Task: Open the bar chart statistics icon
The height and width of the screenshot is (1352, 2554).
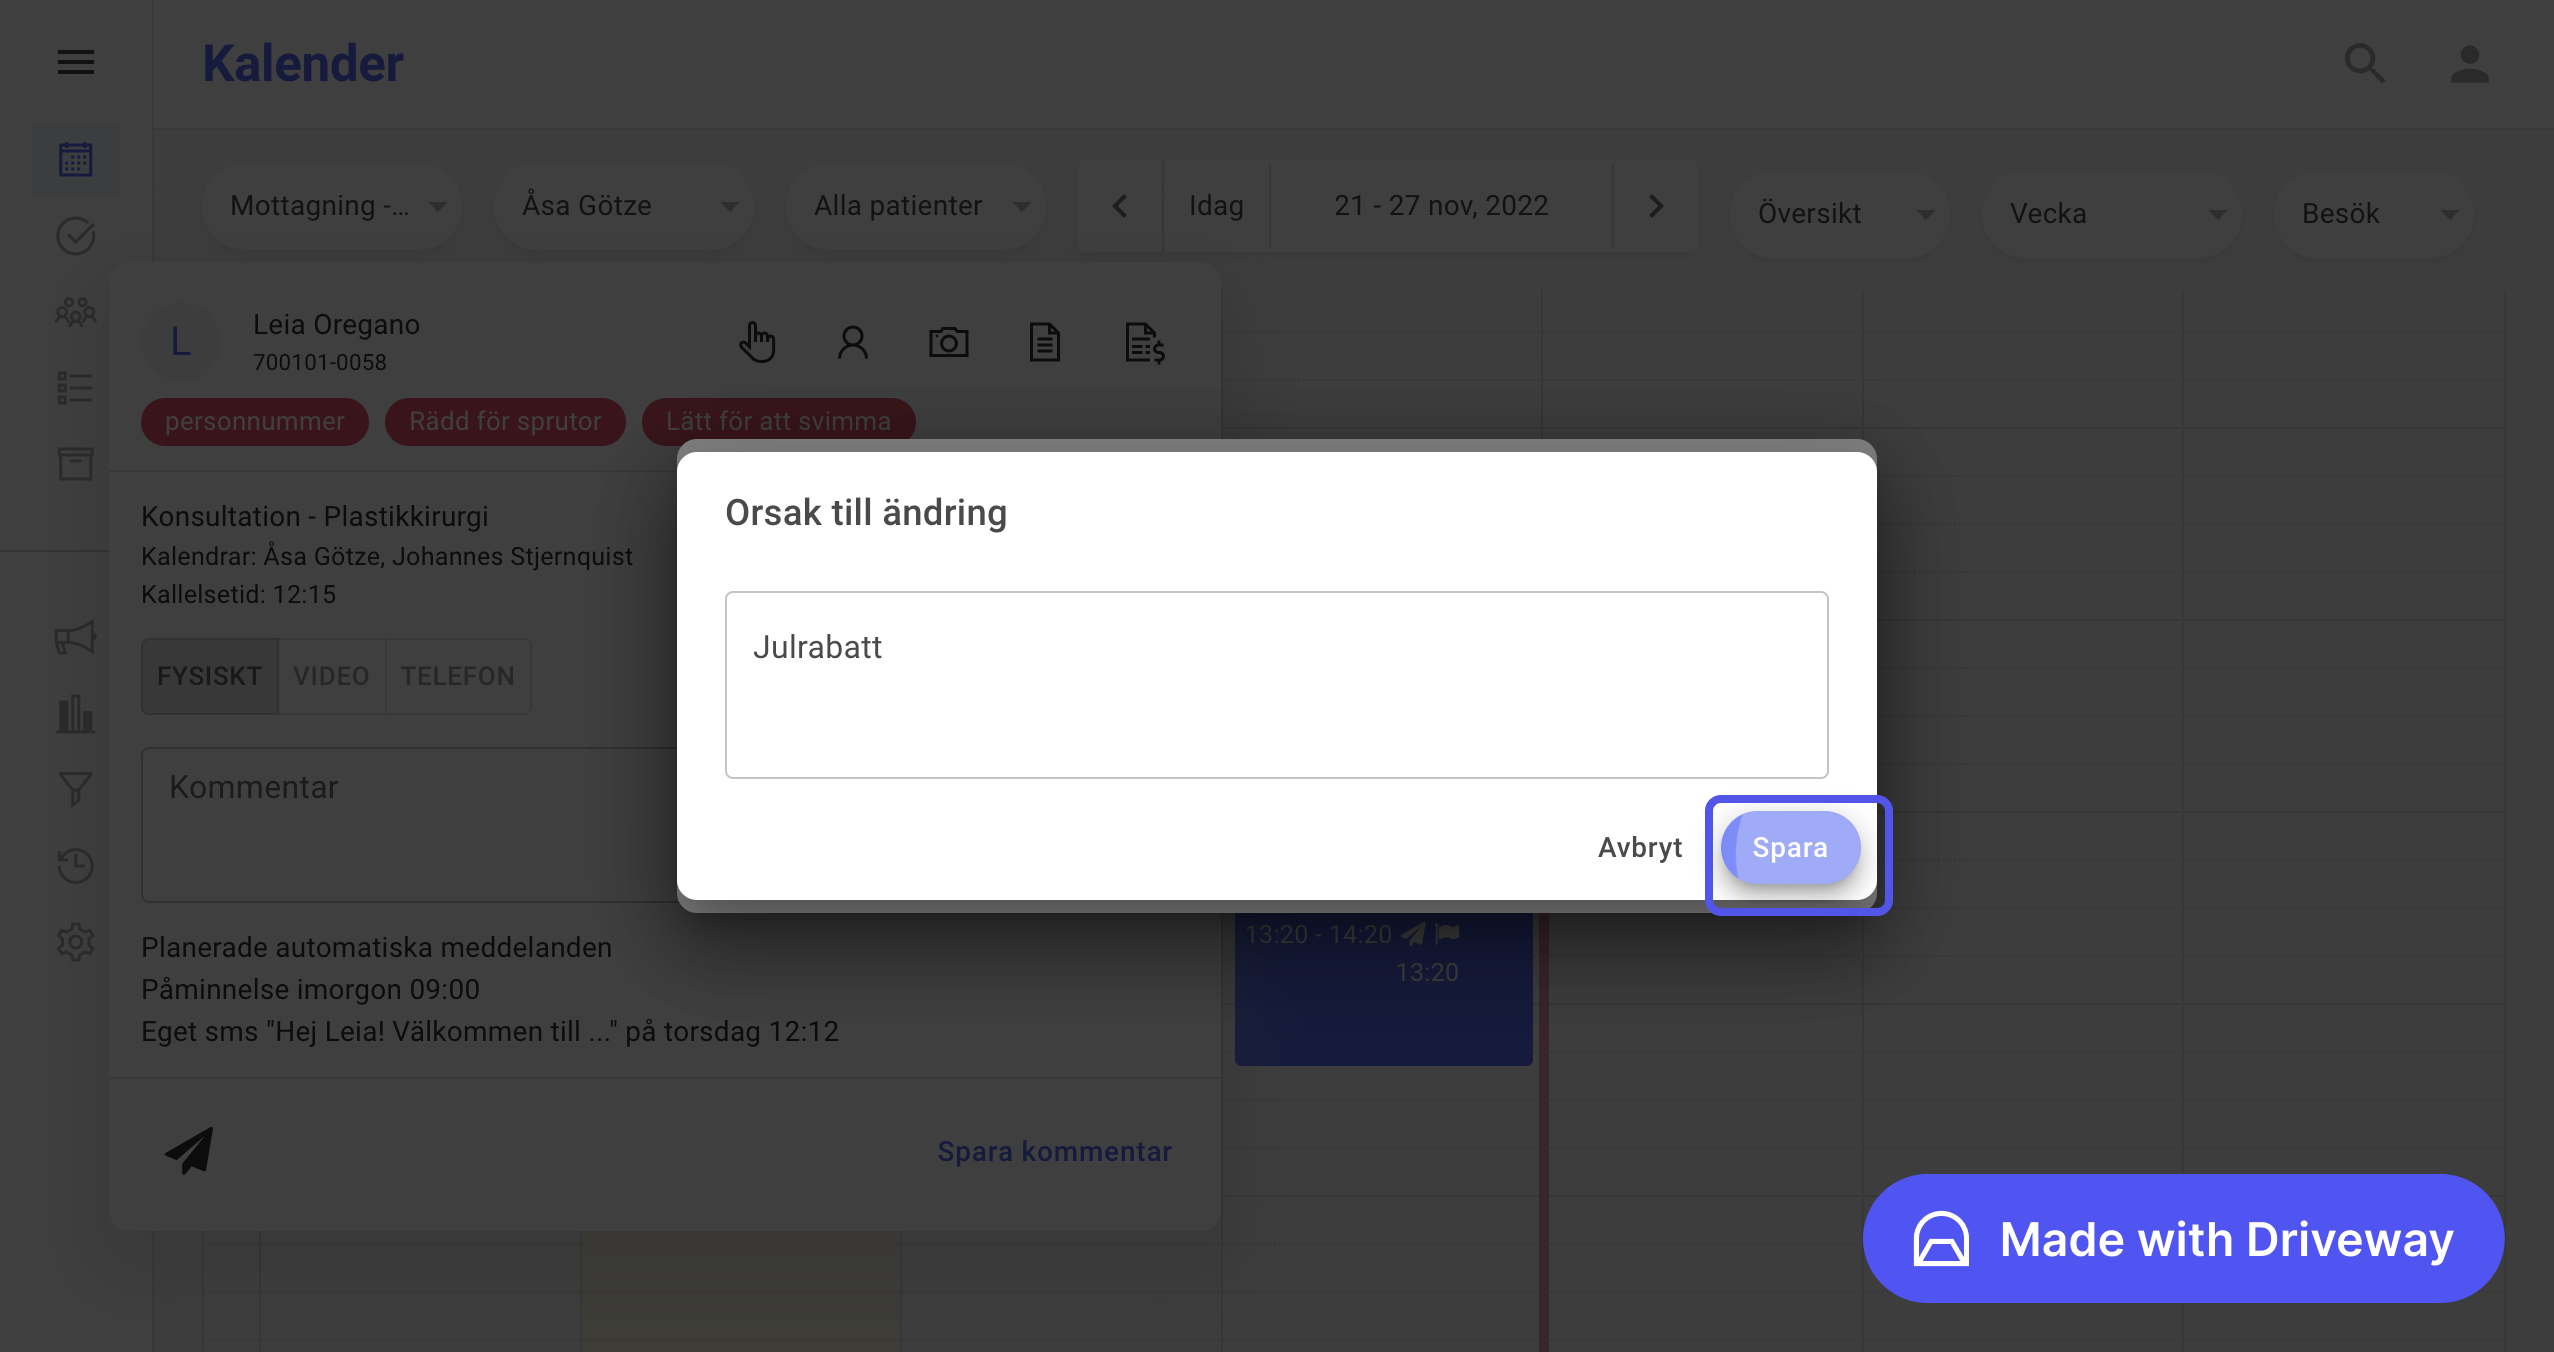Action: point(76,714)
